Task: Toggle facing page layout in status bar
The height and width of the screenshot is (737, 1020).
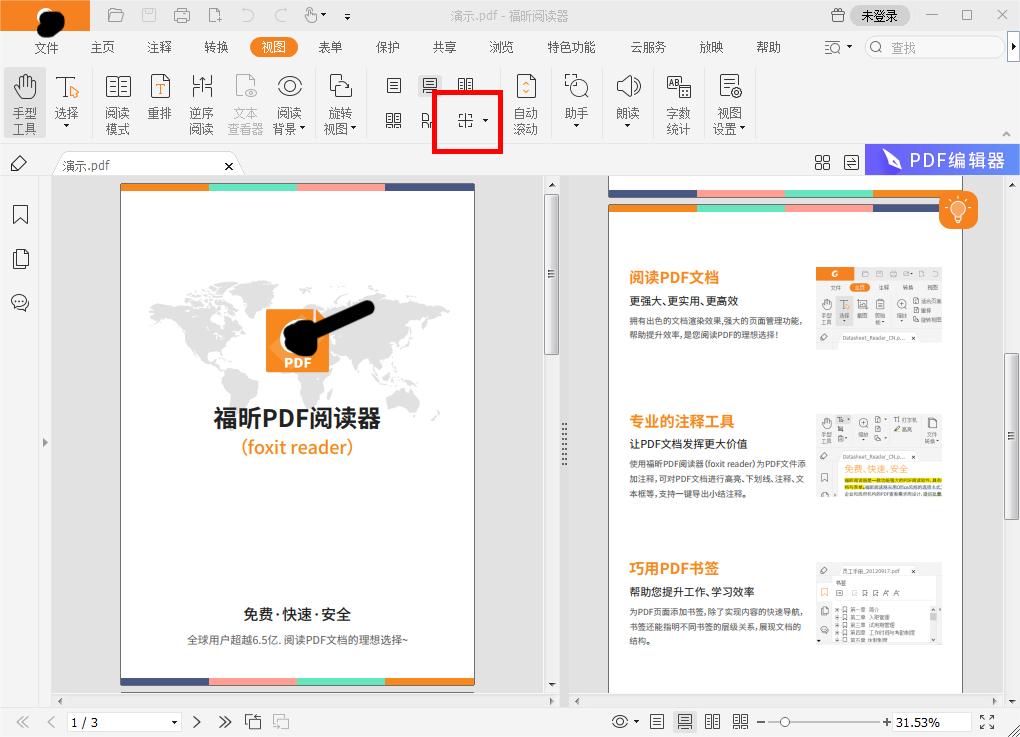Action: click(x=712, y=721)
